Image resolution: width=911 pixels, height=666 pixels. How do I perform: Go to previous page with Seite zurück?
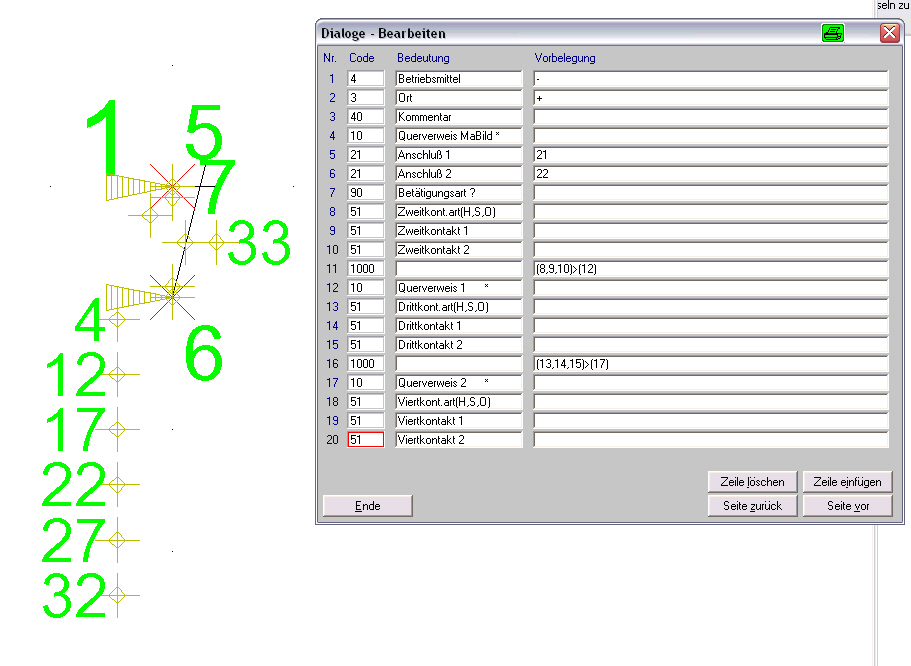click(x=752, y=506)
